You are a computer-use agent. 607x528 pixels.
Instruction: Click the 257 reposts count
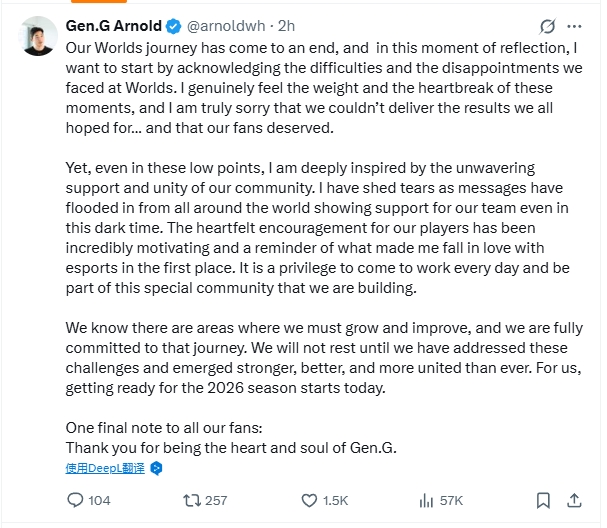point(216,499)
